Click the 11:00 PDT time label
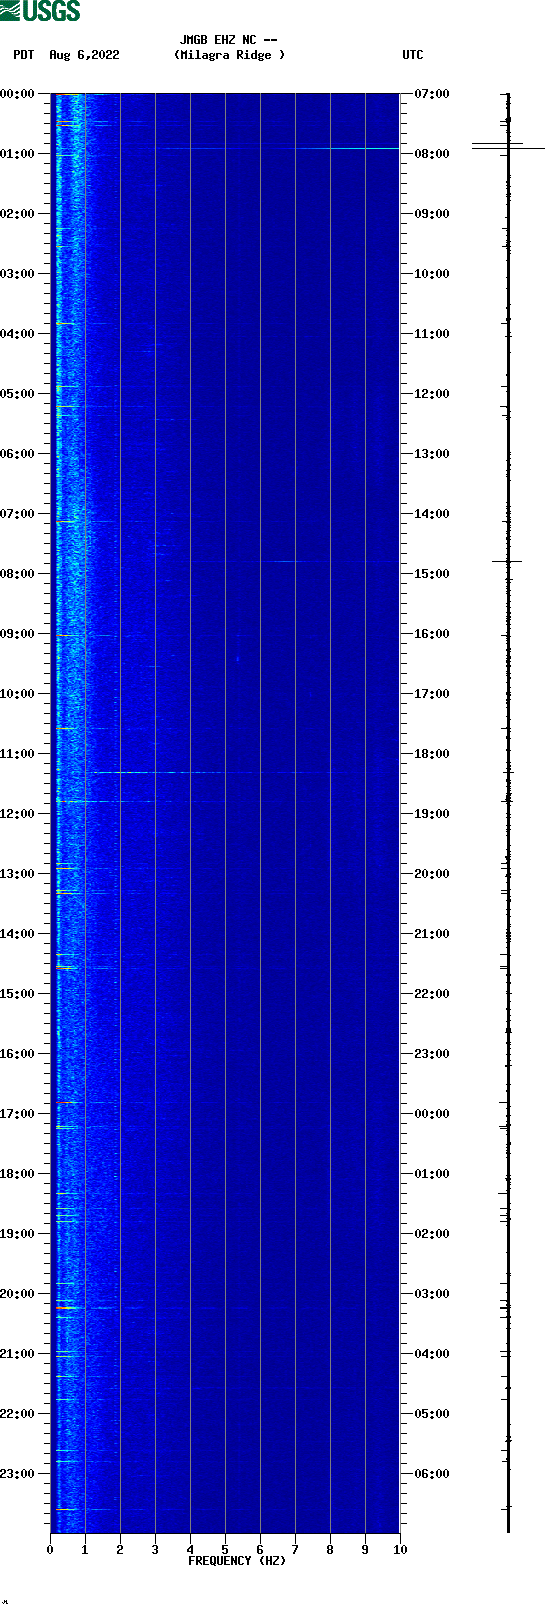 [18, 754]
